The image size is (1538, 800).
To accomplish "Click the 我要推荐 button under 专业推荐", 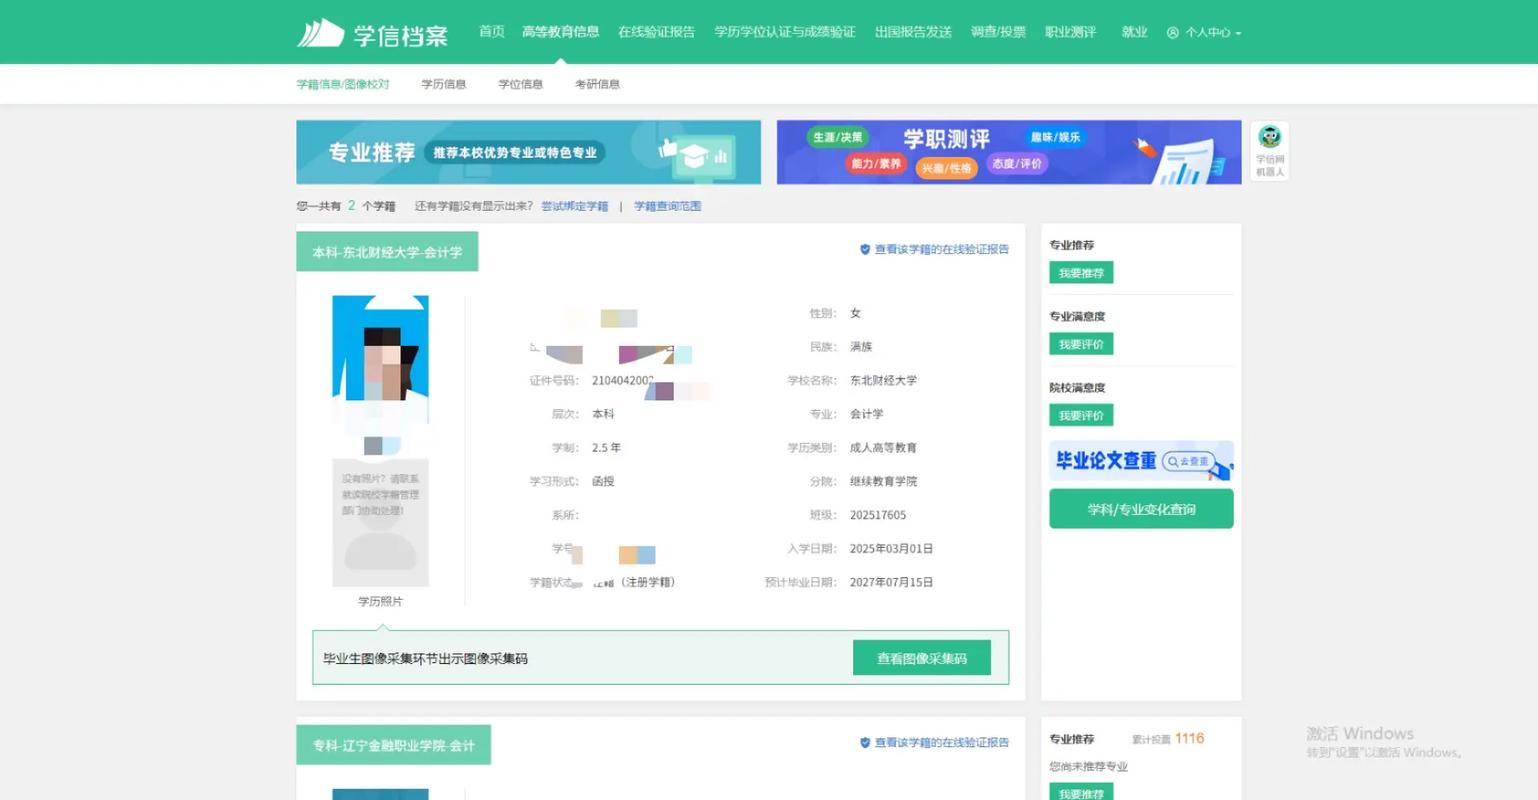I will point(1081,273).
